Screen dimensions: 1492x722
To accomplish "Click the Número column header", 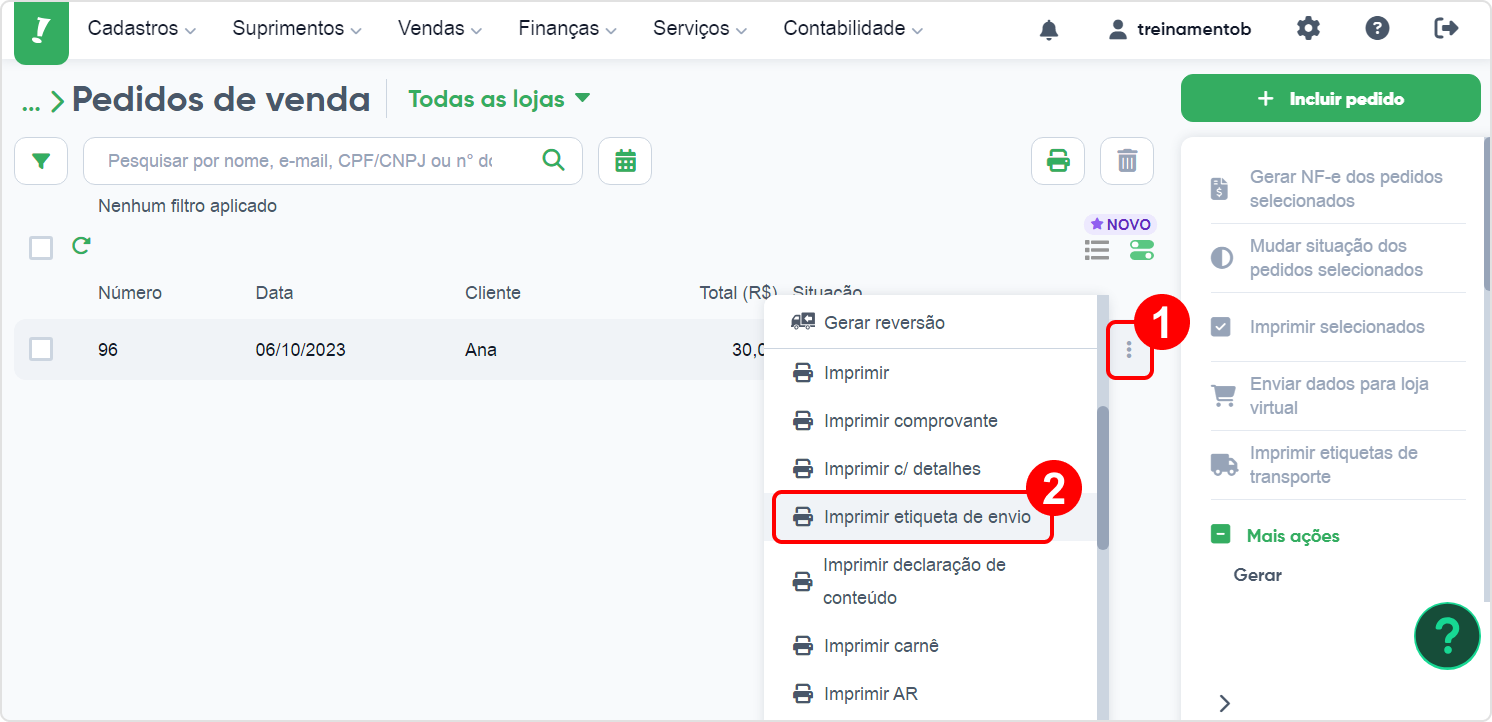I will 130,293.
